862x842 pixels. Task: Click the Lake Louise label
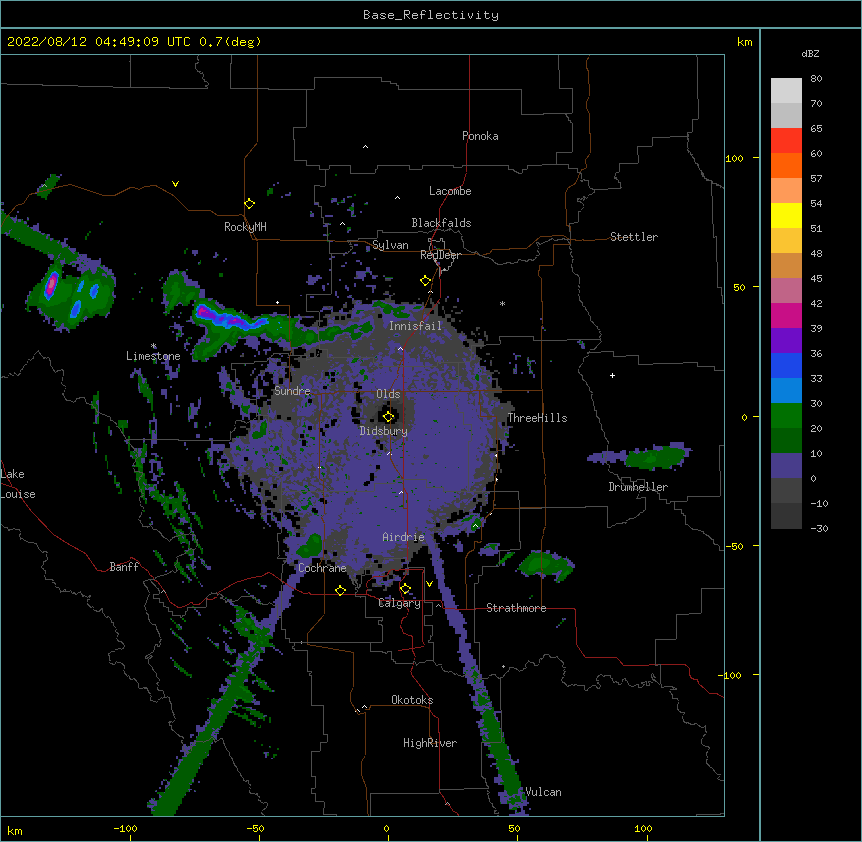click(18, 484)
